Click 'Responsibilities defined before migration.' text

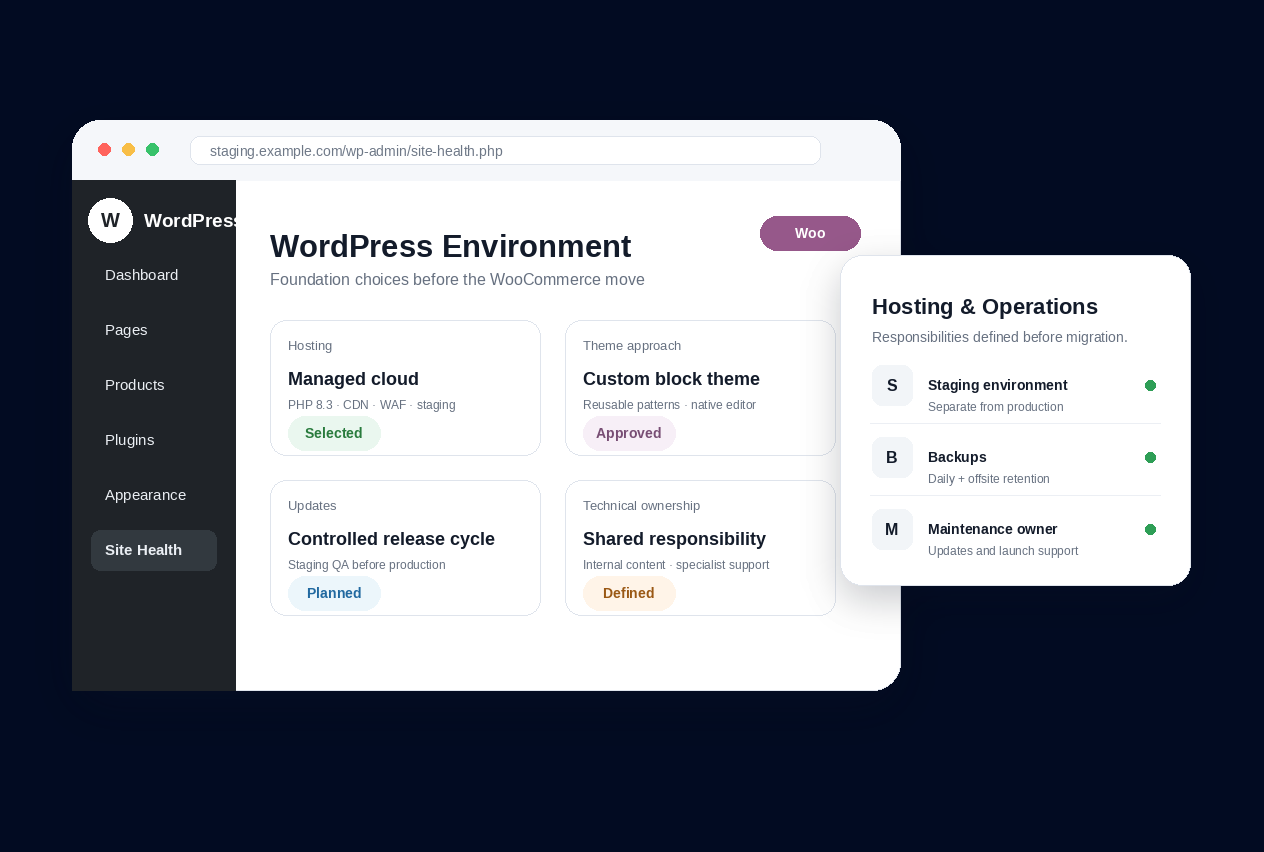(x=1000, y=337)
